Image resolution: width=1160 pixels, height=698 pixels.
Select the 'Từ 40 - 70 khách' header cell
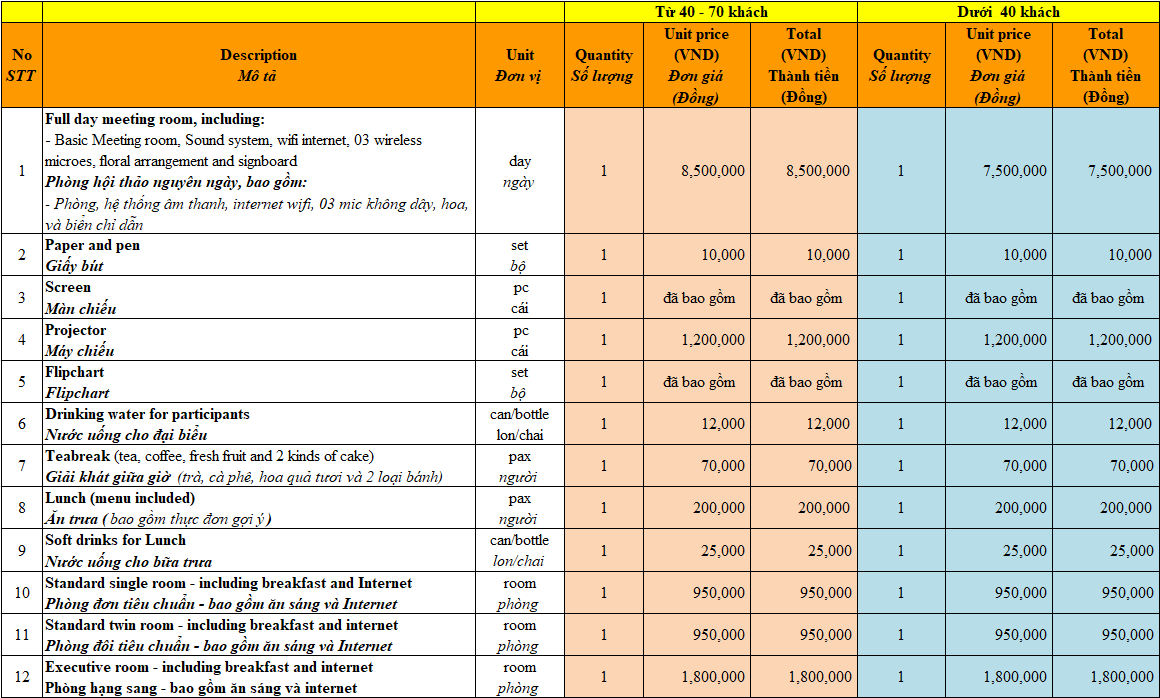tap(711, 12)
